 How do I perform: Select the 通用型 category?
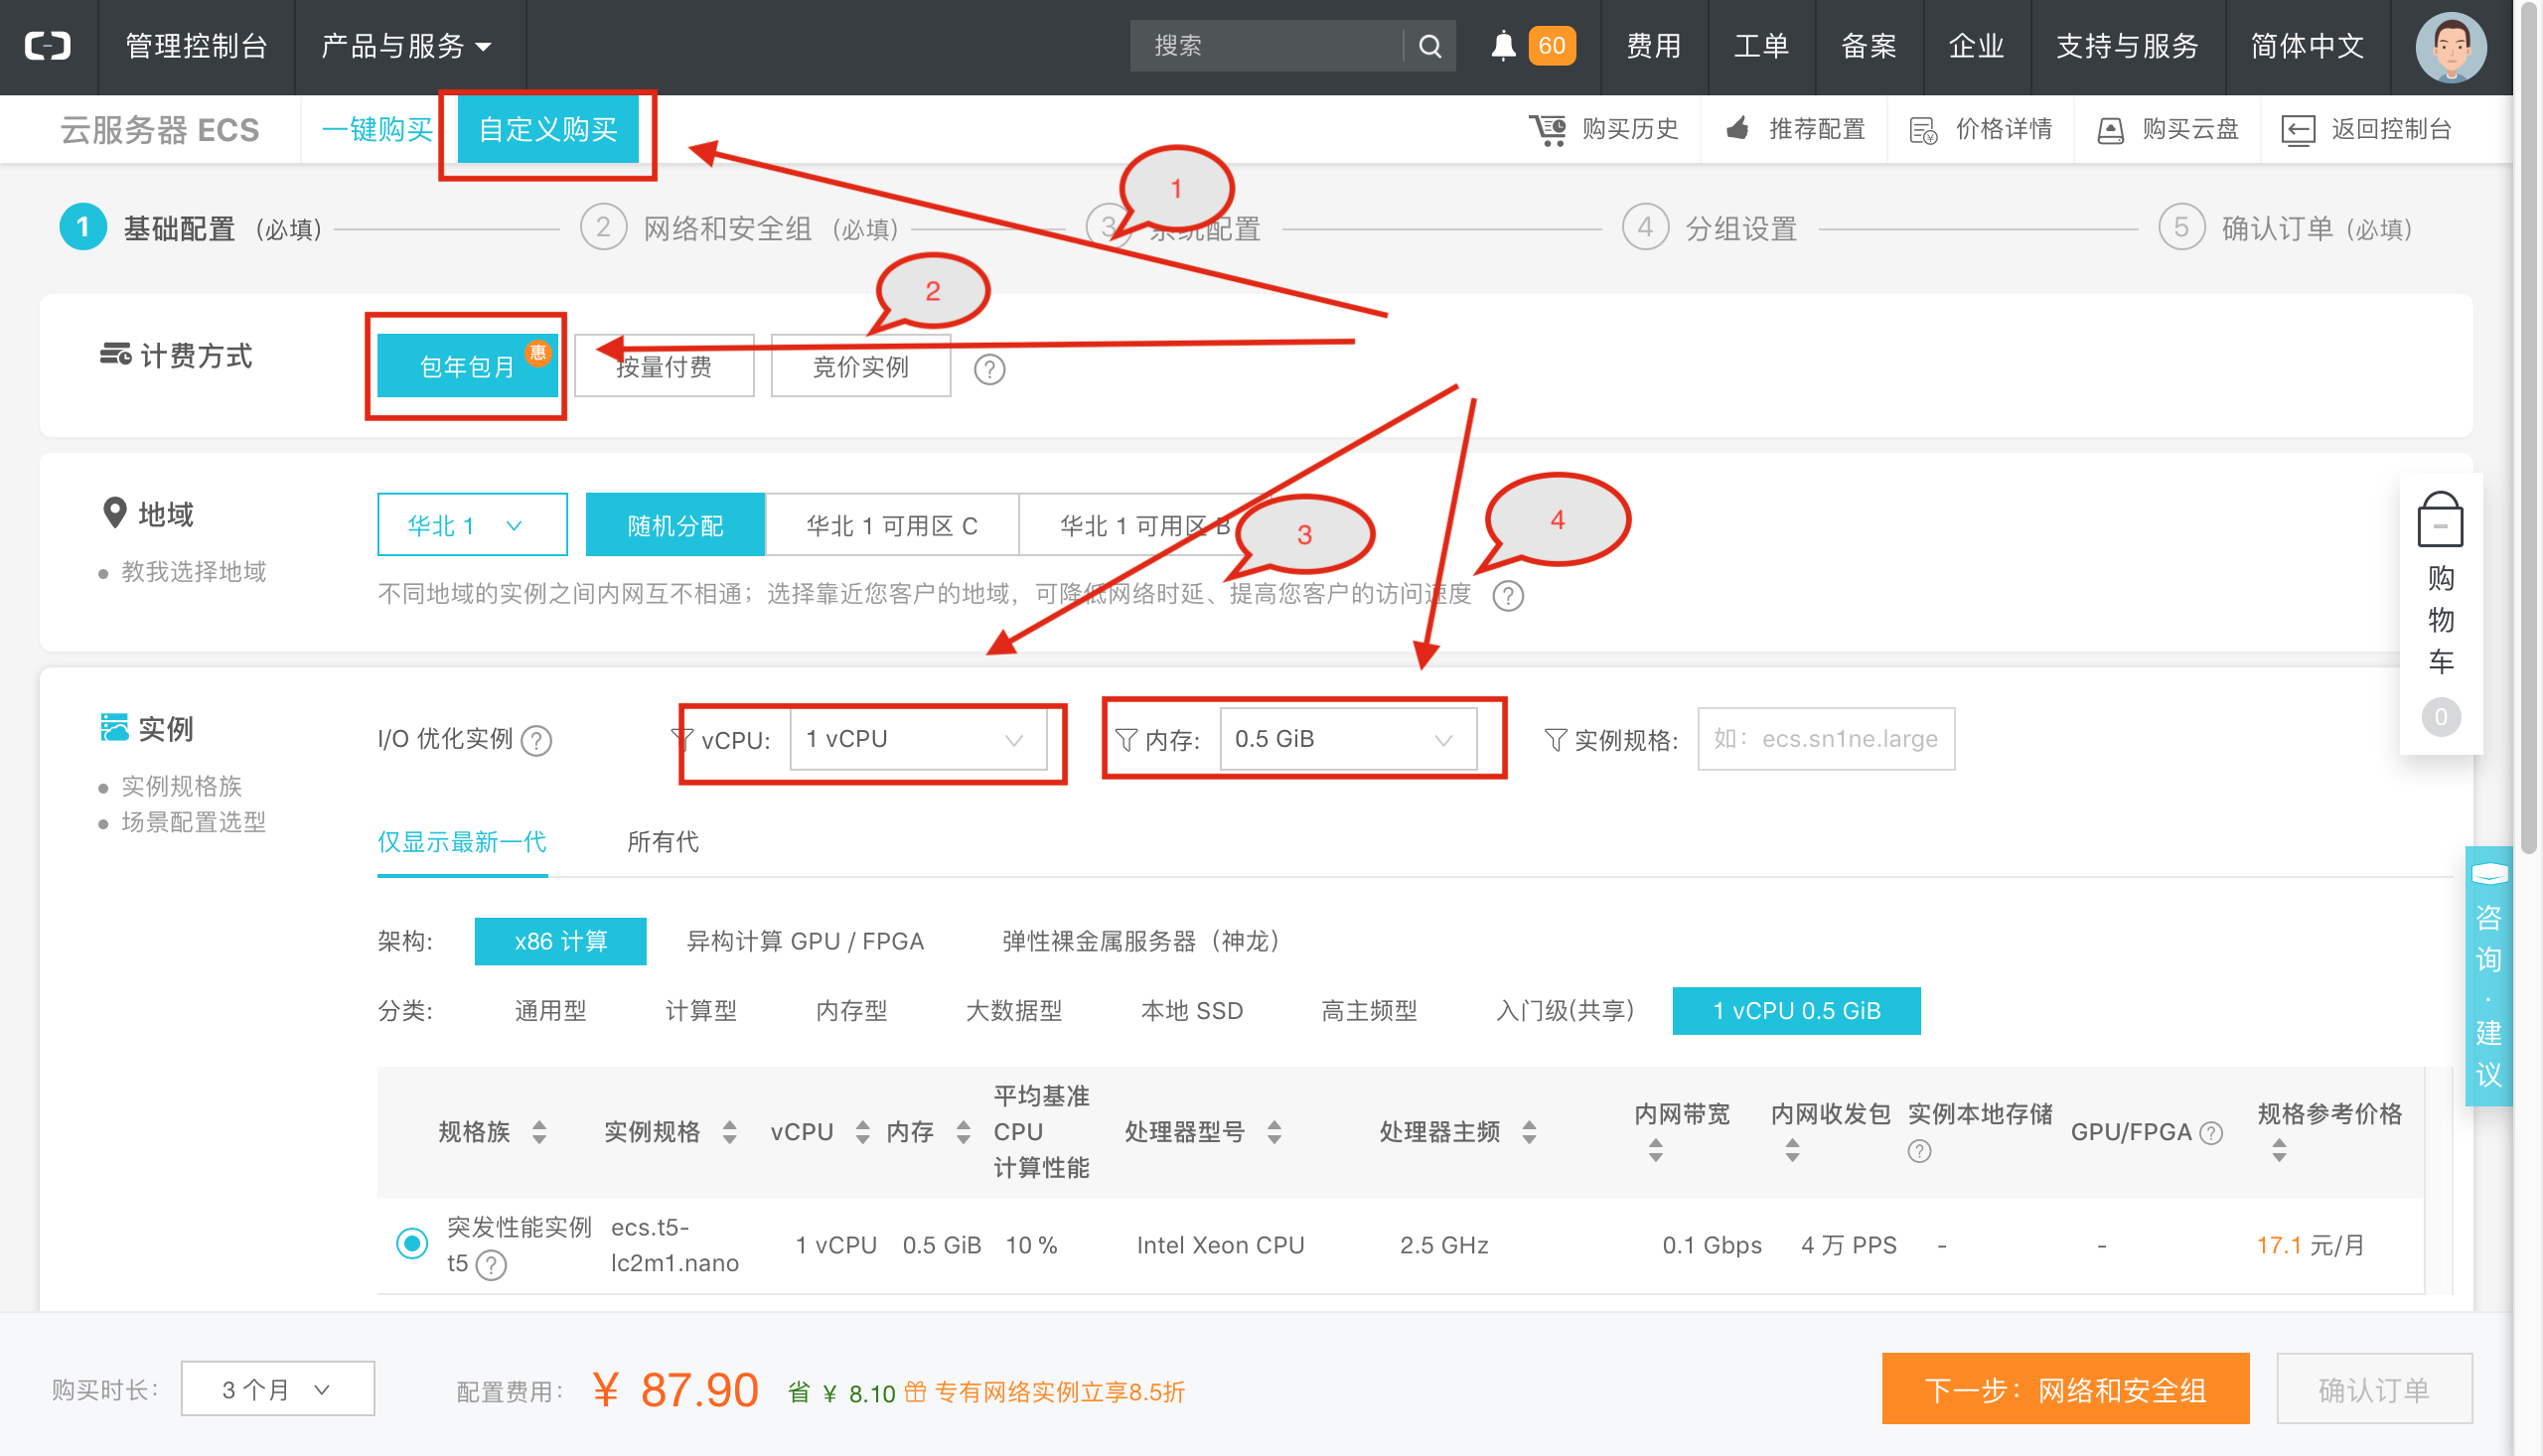[550, 1011]
